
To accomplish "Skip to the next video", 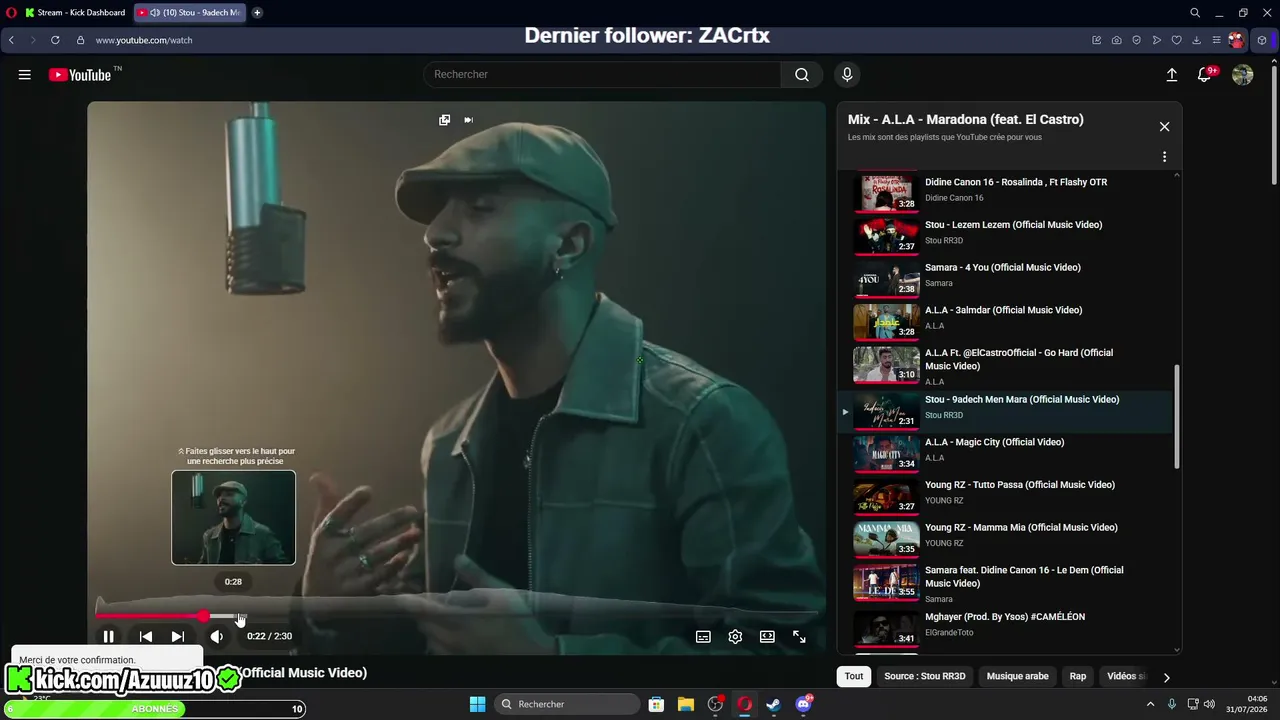I will tap(178, 636).
